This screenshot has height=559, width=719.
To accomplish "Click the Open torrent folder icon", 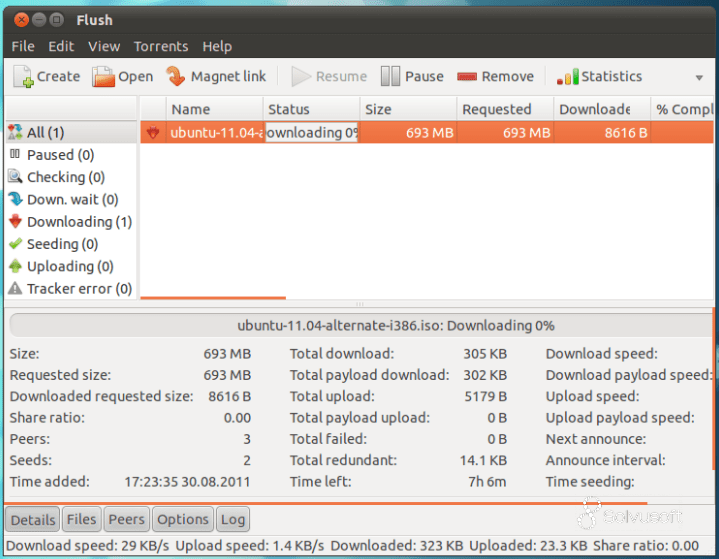I will coord(103,76).
